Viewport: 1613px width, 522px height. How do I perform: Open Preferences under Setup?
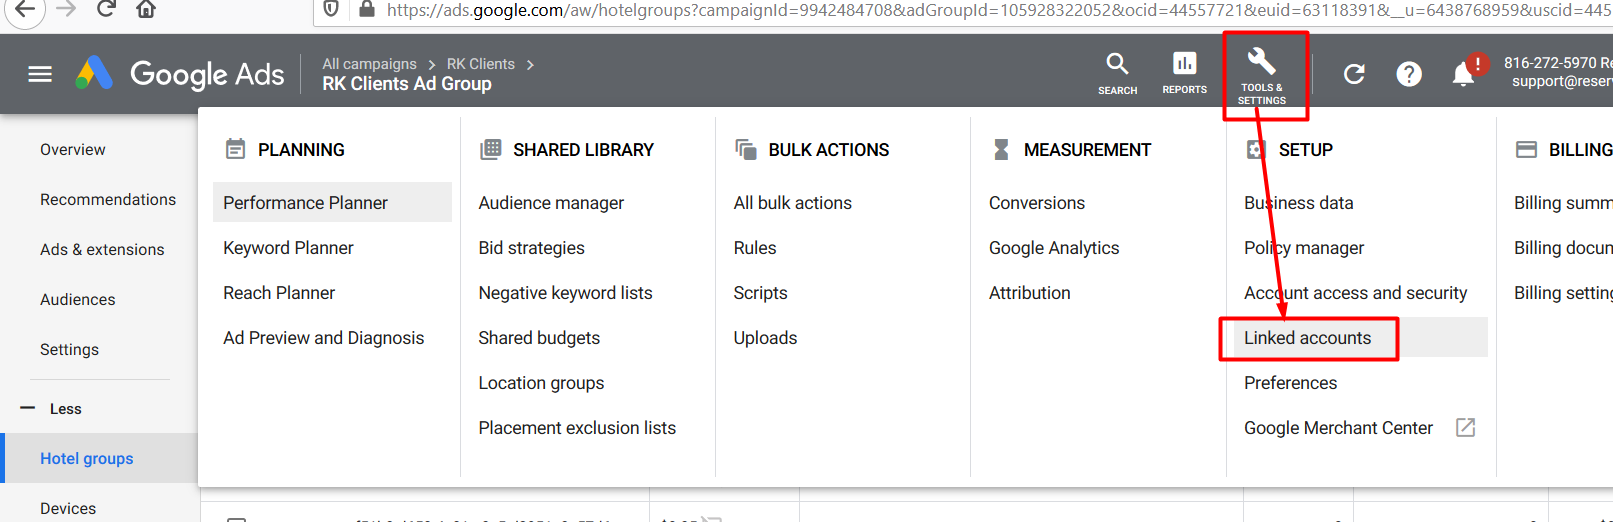click(x=1290, y=382)
